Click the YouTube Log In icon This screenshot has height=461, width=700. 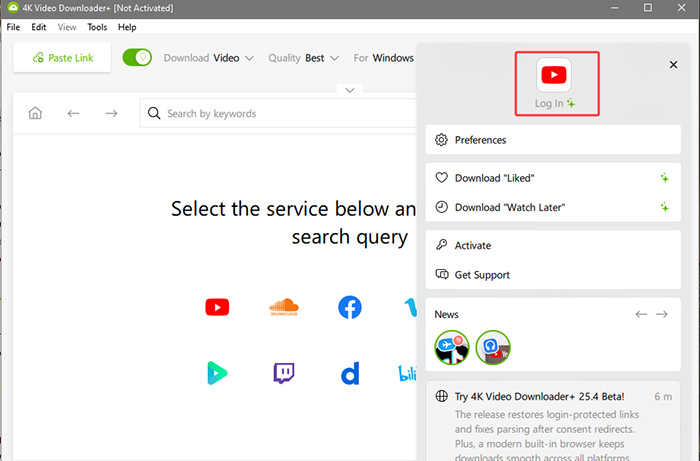tap(554, 75)
